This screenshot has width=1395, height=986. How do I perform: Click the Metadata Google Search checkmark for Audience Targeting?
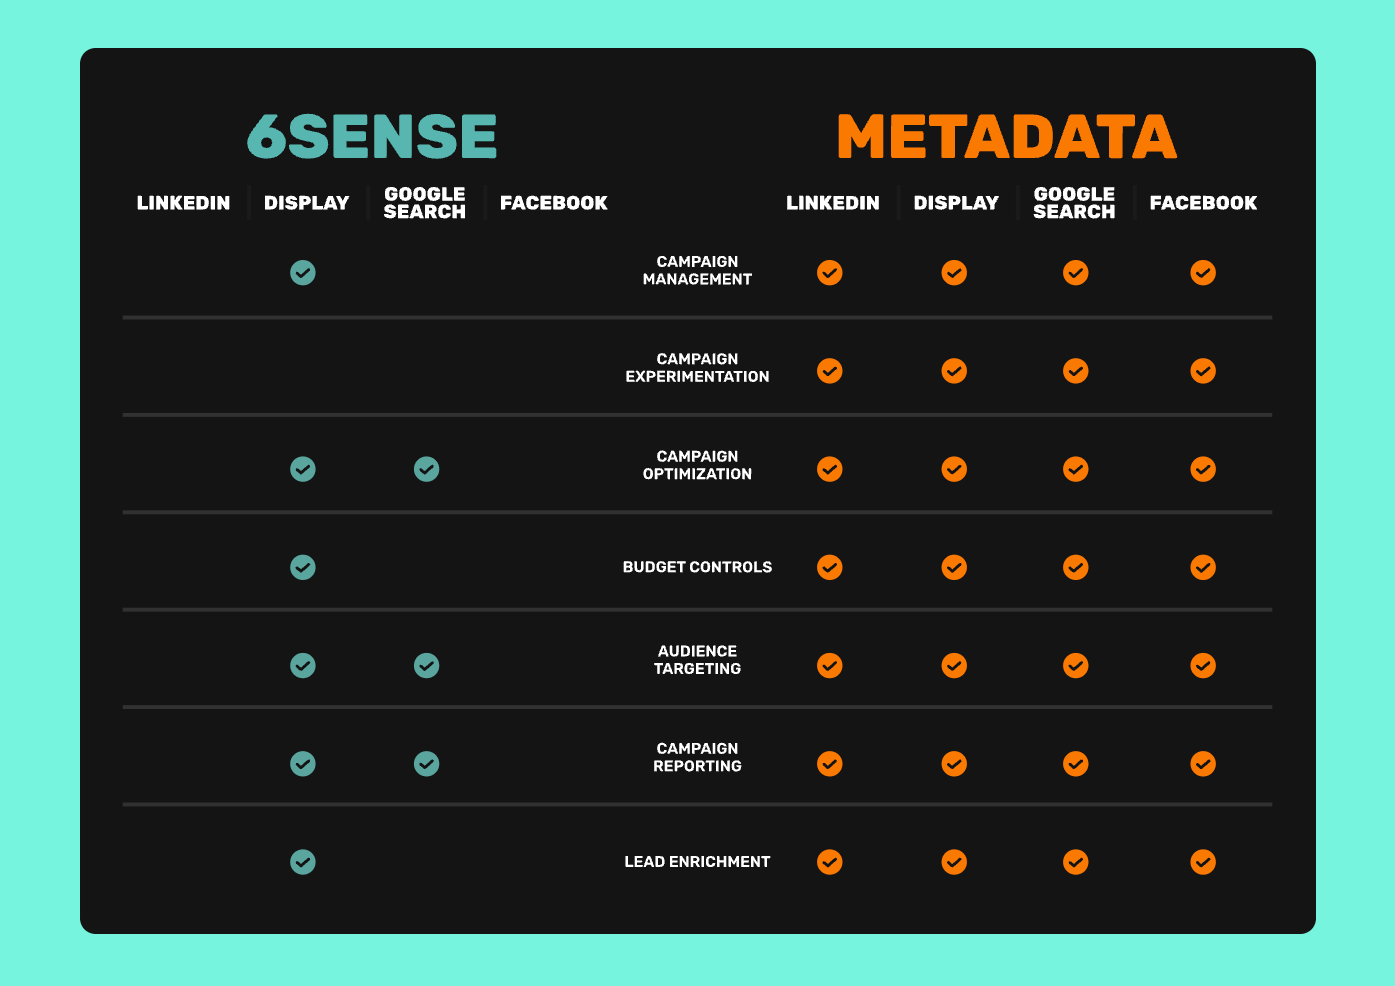click(x=1076, y=665)
